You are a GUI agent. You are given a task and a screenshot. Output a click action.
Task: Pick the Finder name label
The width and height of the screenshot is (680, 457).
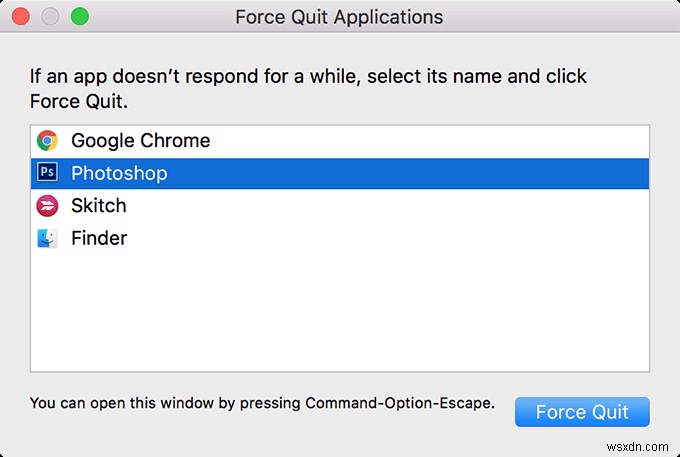(x=99, y=238)
